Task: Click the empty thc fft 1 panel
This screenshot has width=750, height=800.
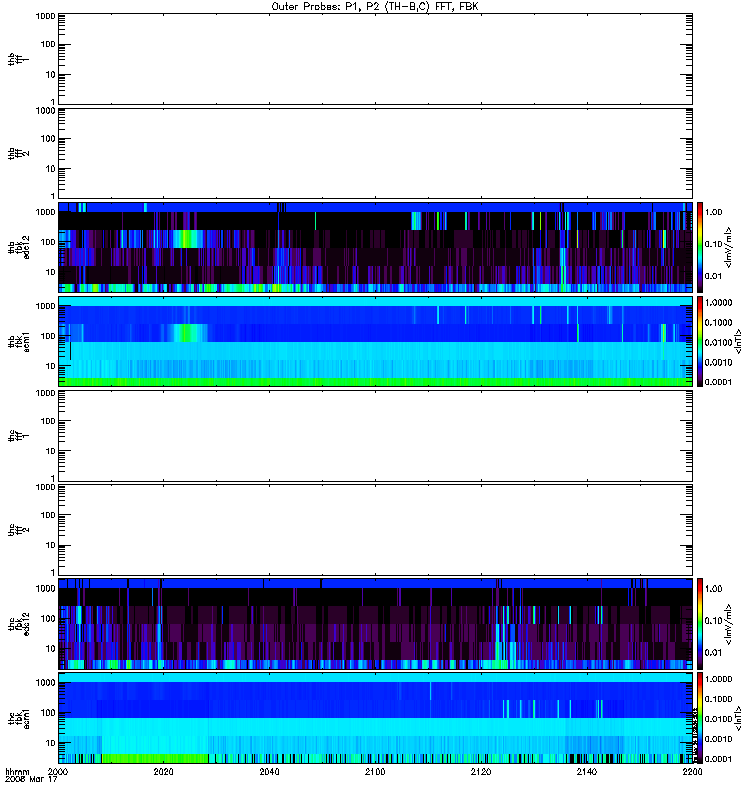Action: [375, 436]
